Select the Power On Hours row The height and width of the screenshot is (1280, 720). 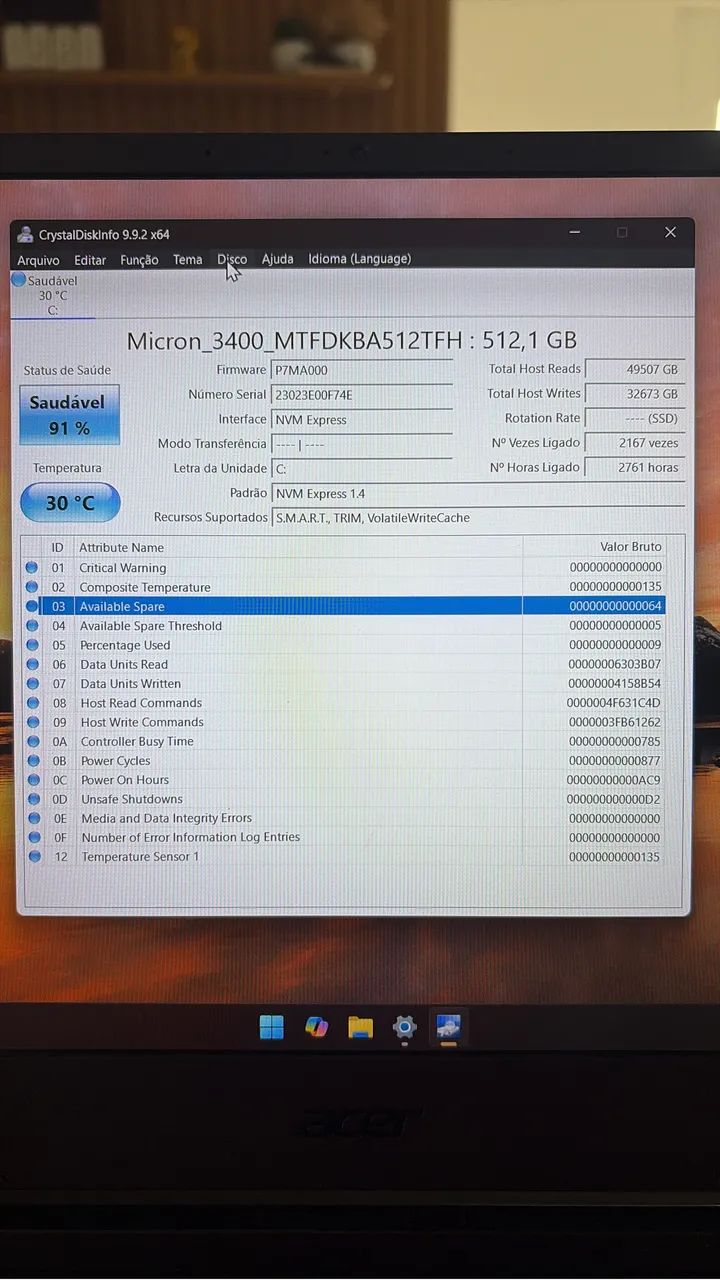344,780
